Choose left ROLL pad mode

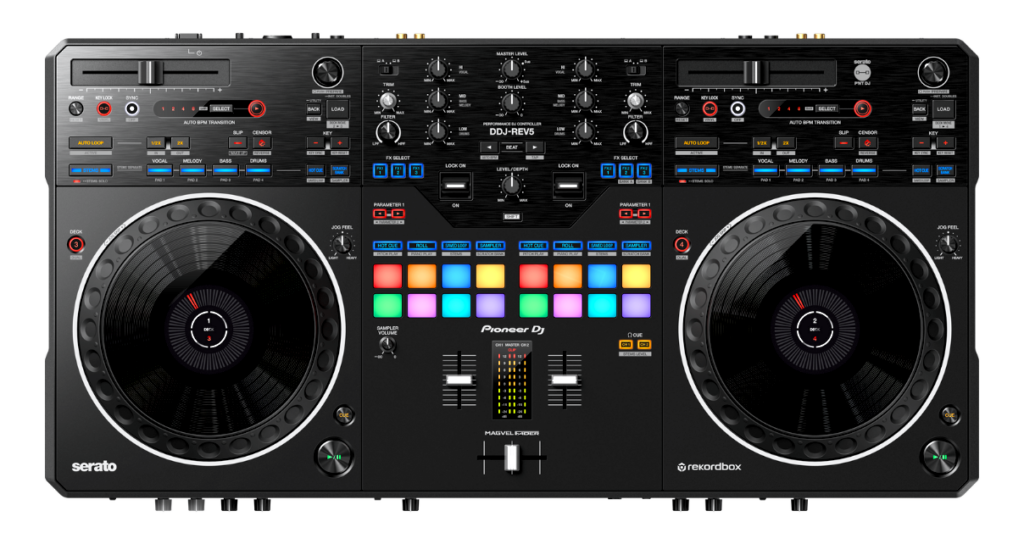(422, 246)
